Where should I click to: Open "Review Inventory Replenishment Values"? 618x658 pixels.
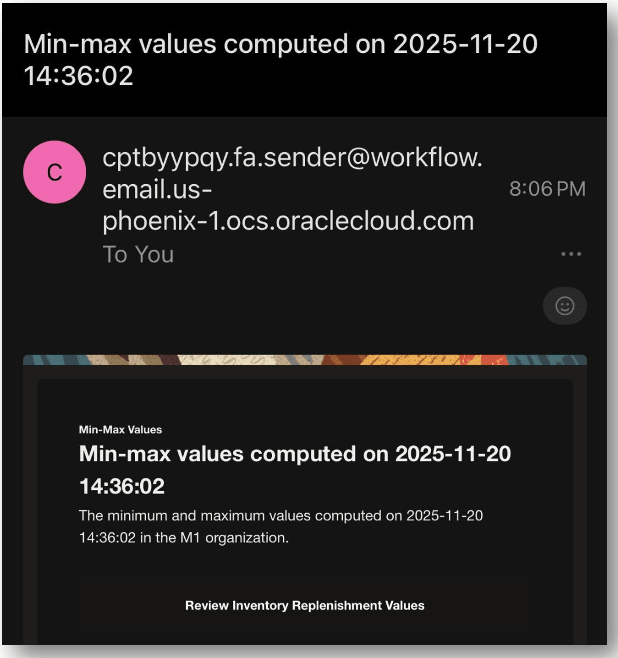[304, 605]
